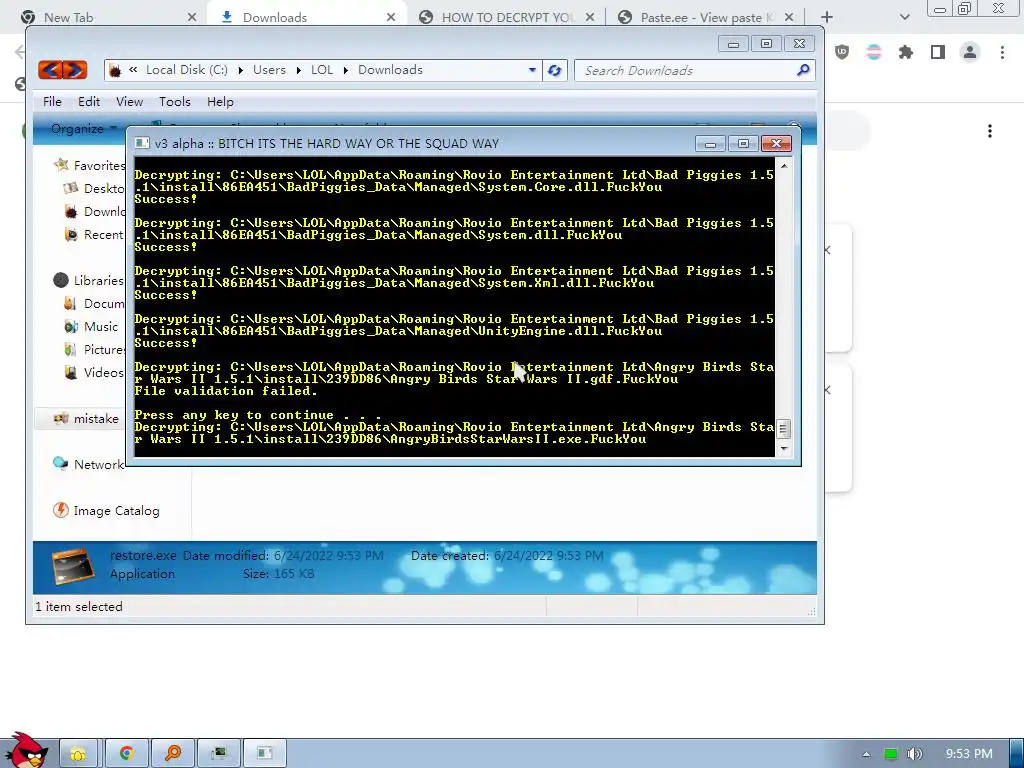Screen dimensions: 1024x768
Task: Switch to the console window taskbar icon
Action: pos(264,754)
